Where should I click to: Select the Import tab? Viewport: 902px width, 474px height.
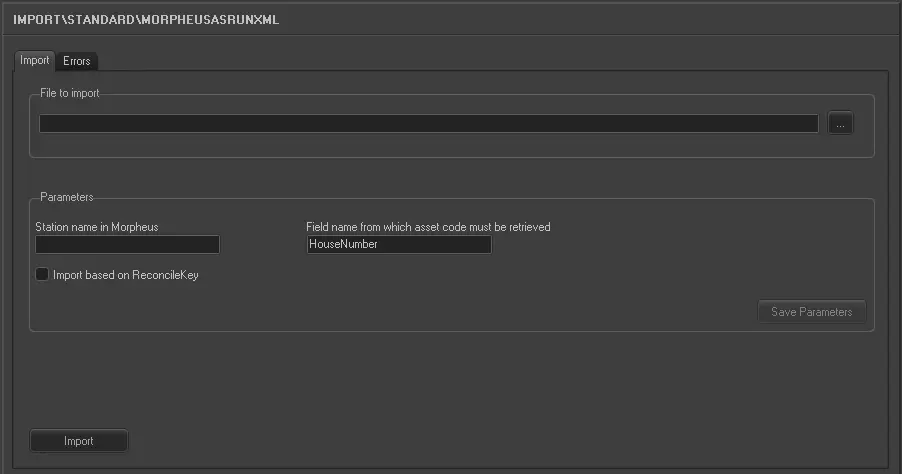click(35, 60)
